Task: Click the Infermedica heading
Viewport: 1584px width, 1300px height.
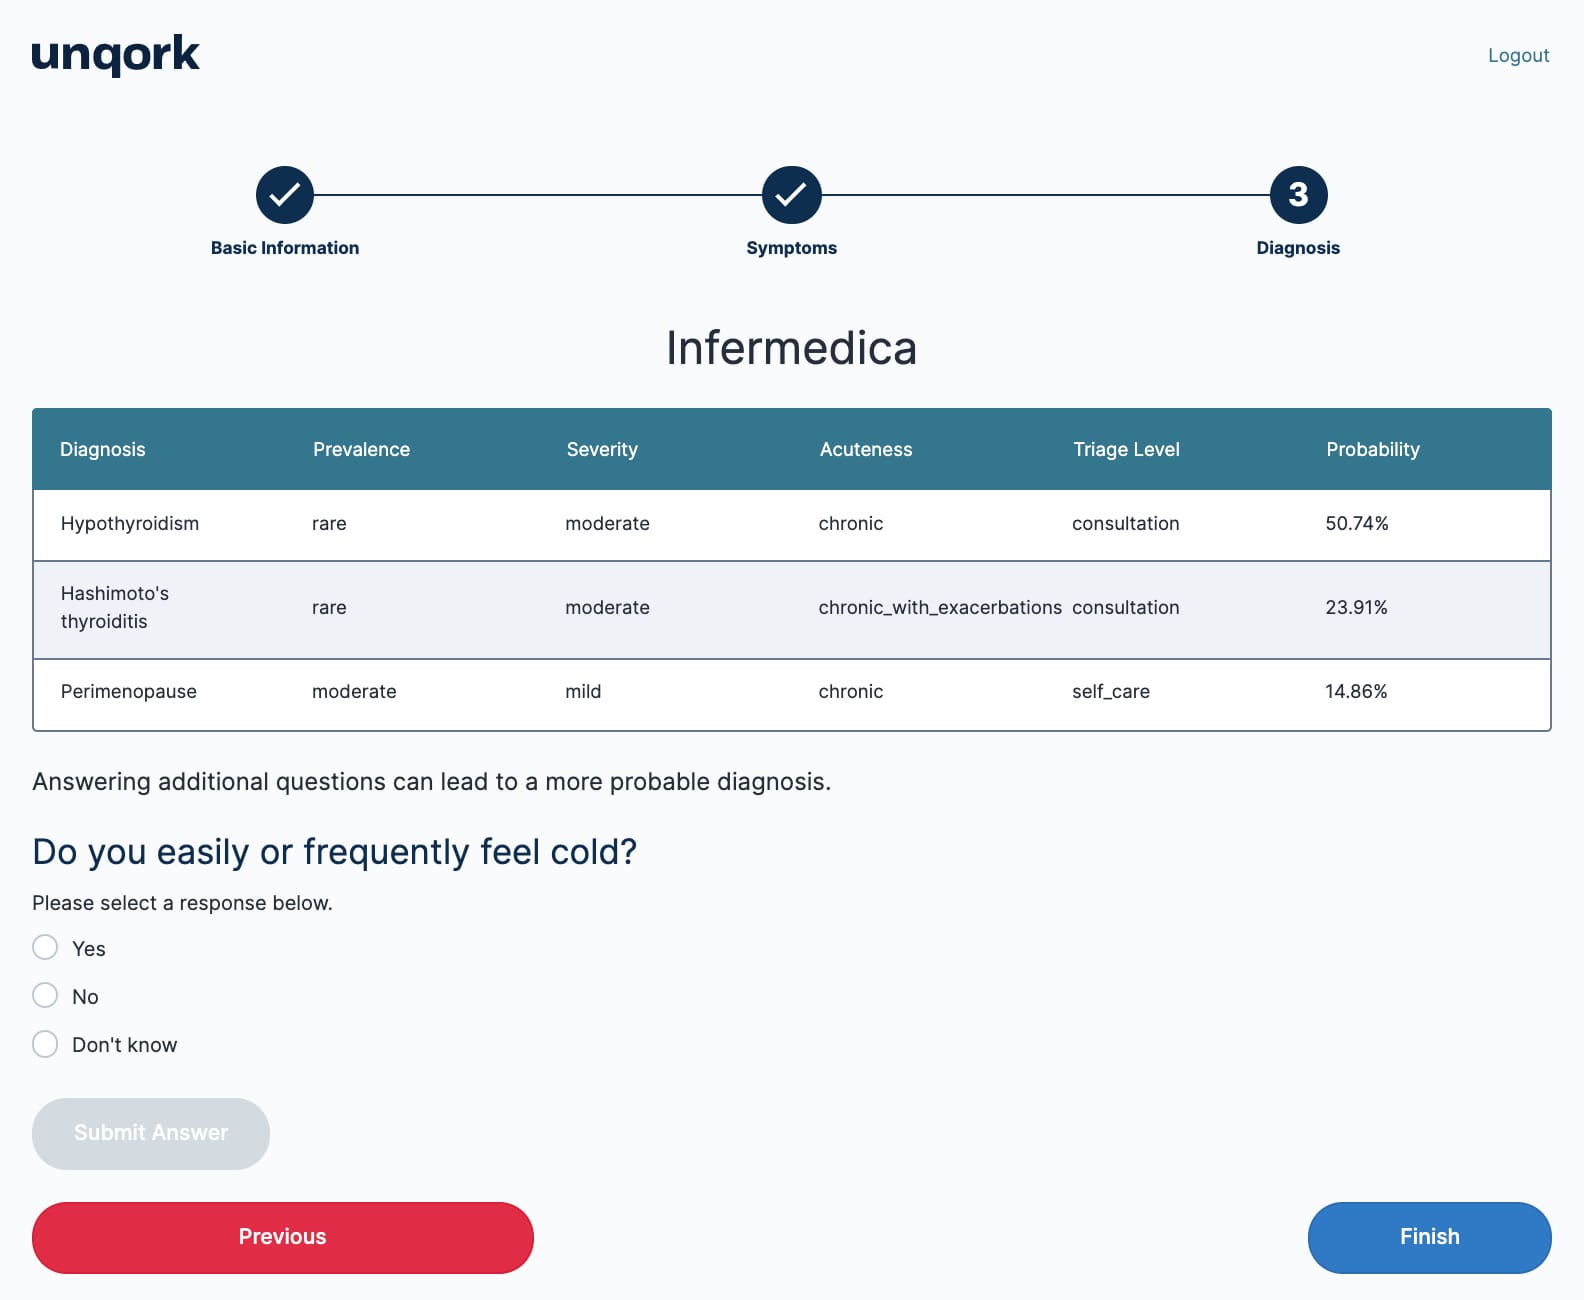Action: point(792,349)
